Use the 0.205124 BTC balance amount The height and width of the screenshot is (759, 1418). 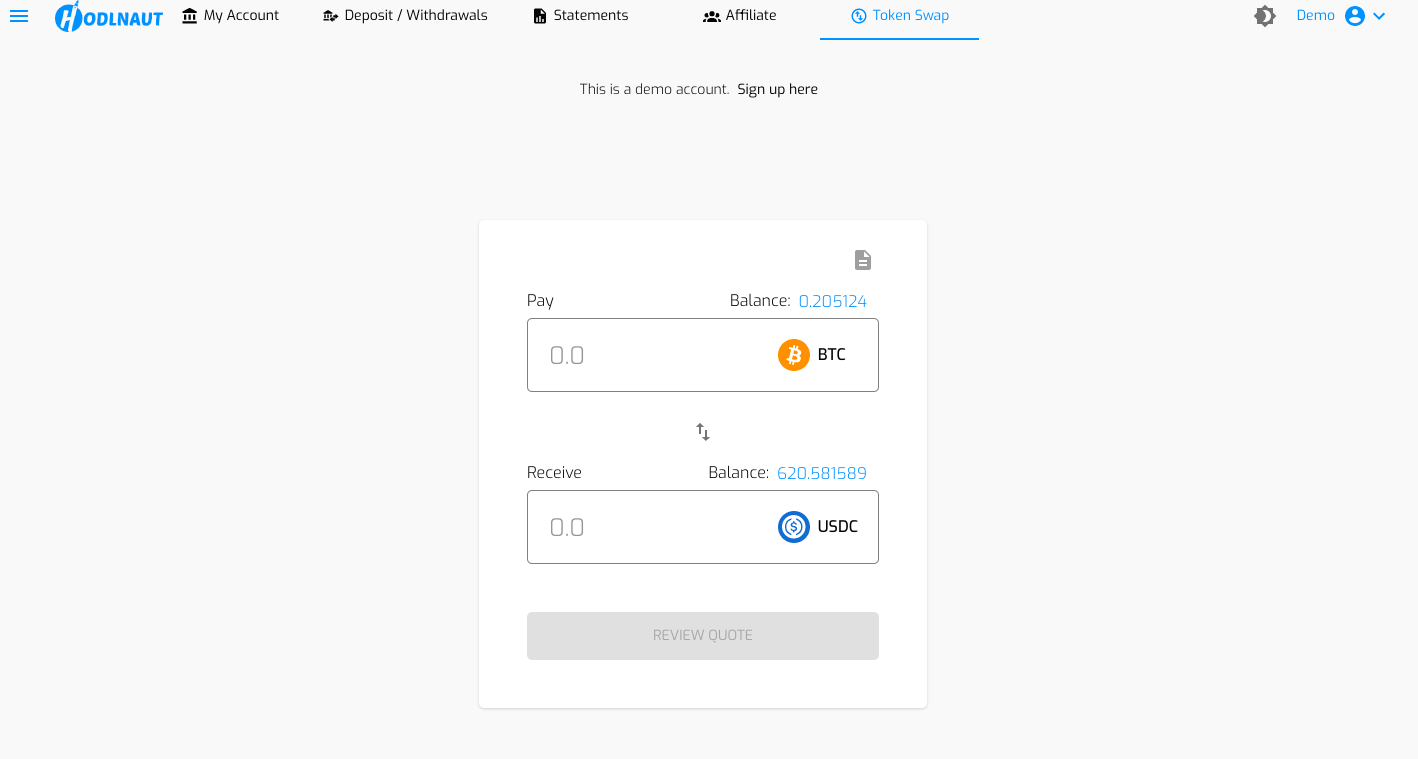click(x=833, y=301)
